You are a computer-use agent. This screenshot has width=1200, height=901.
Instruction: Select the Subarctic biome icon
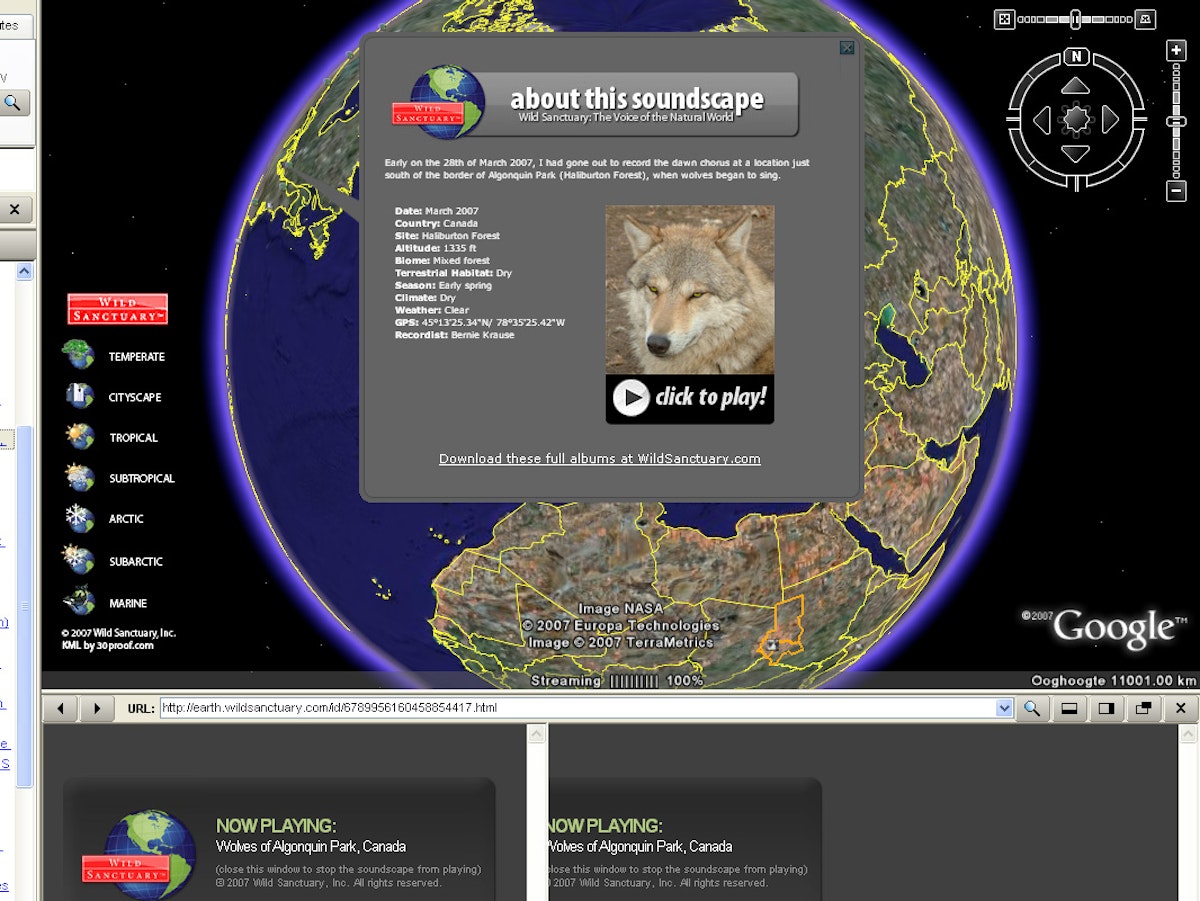pos(78,560)
